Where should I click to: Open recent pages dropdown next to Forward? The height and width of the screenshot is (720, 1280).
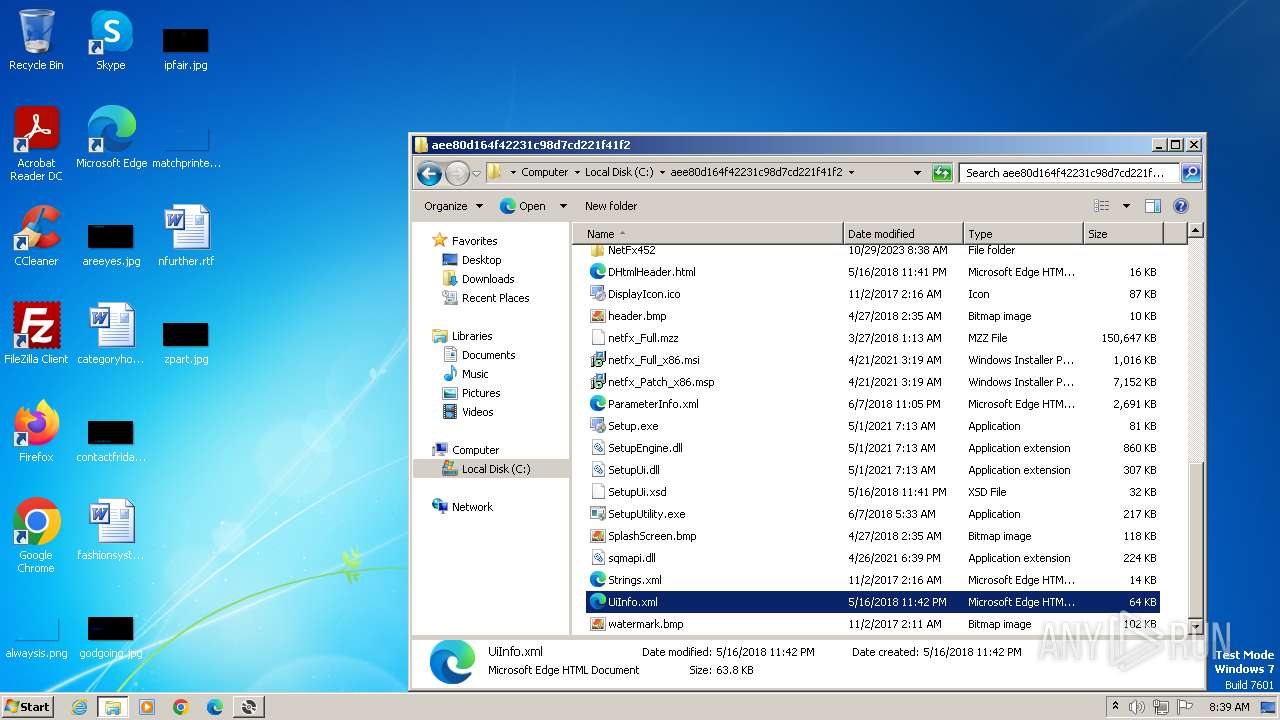point(477,173)
